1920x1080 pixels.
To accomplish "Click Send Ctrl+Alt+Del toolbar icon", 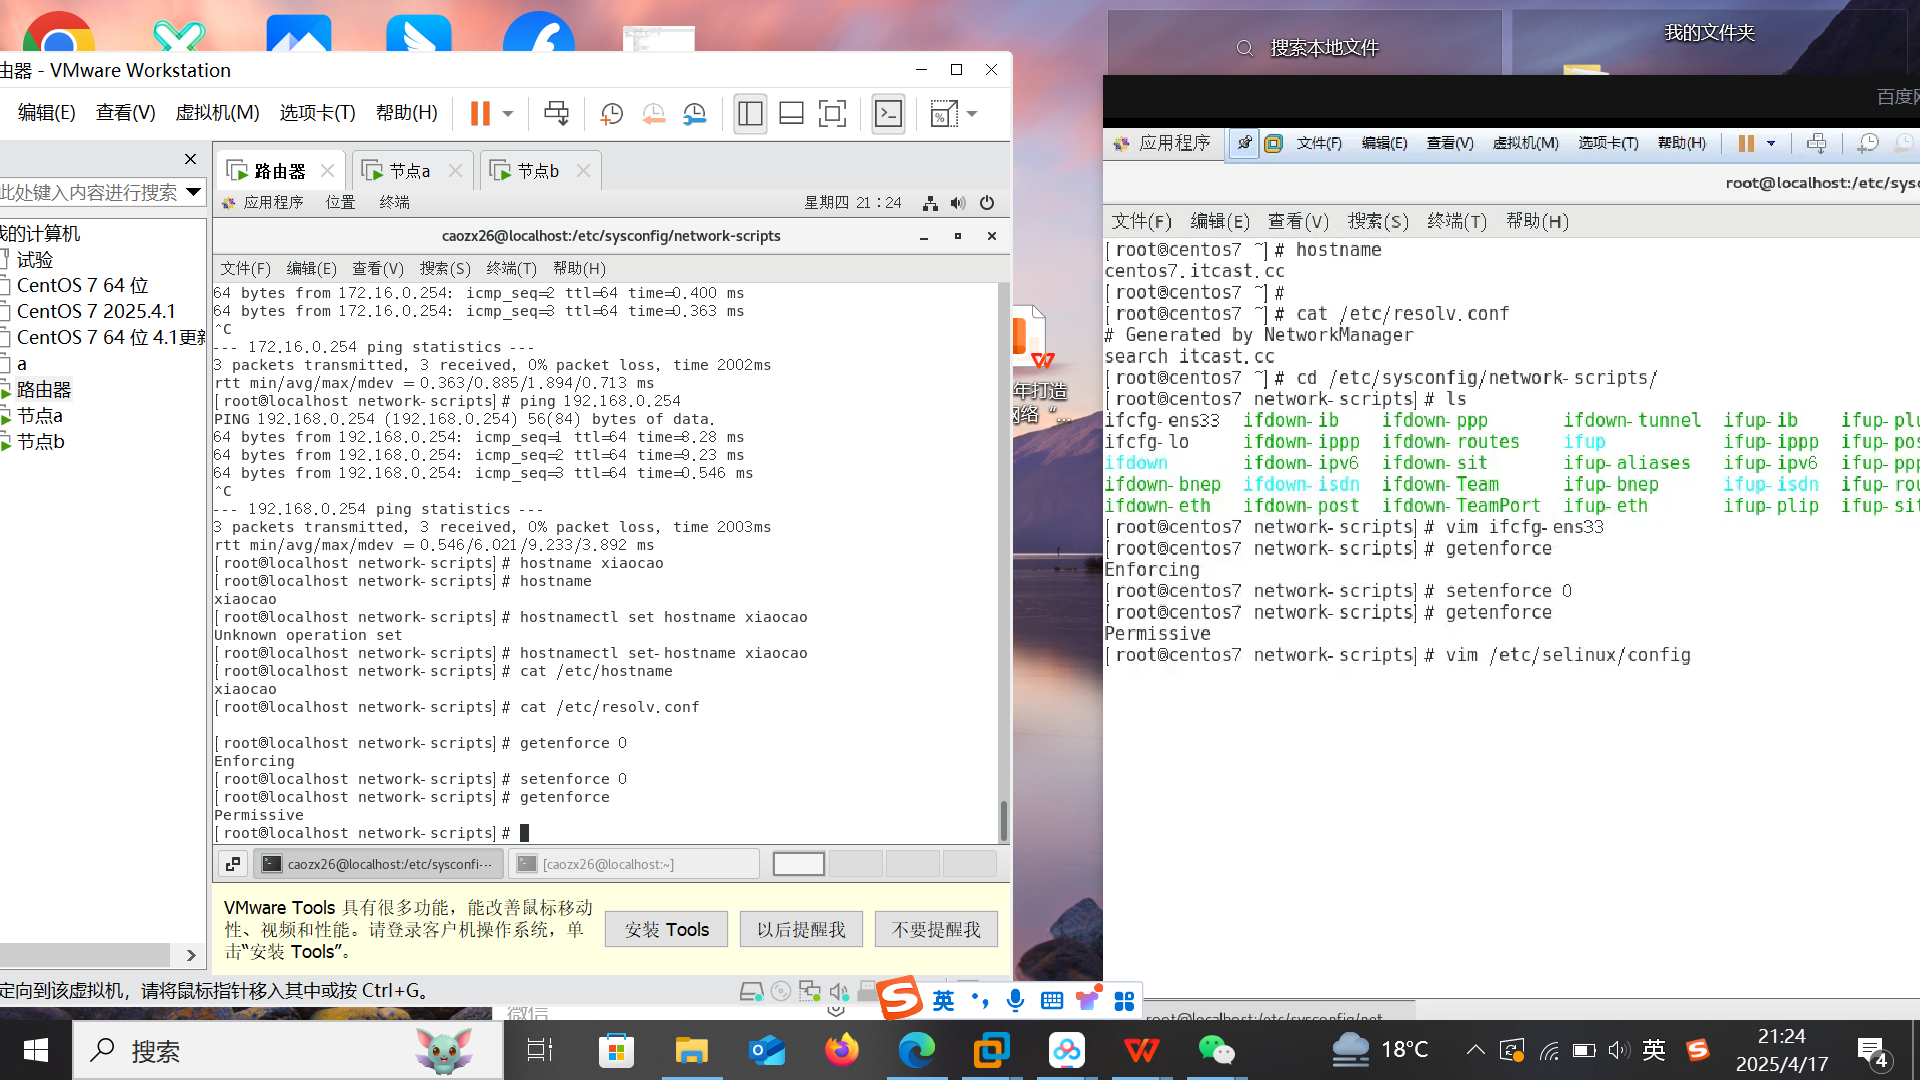I will pyautogui.click(x=556, y=113).
